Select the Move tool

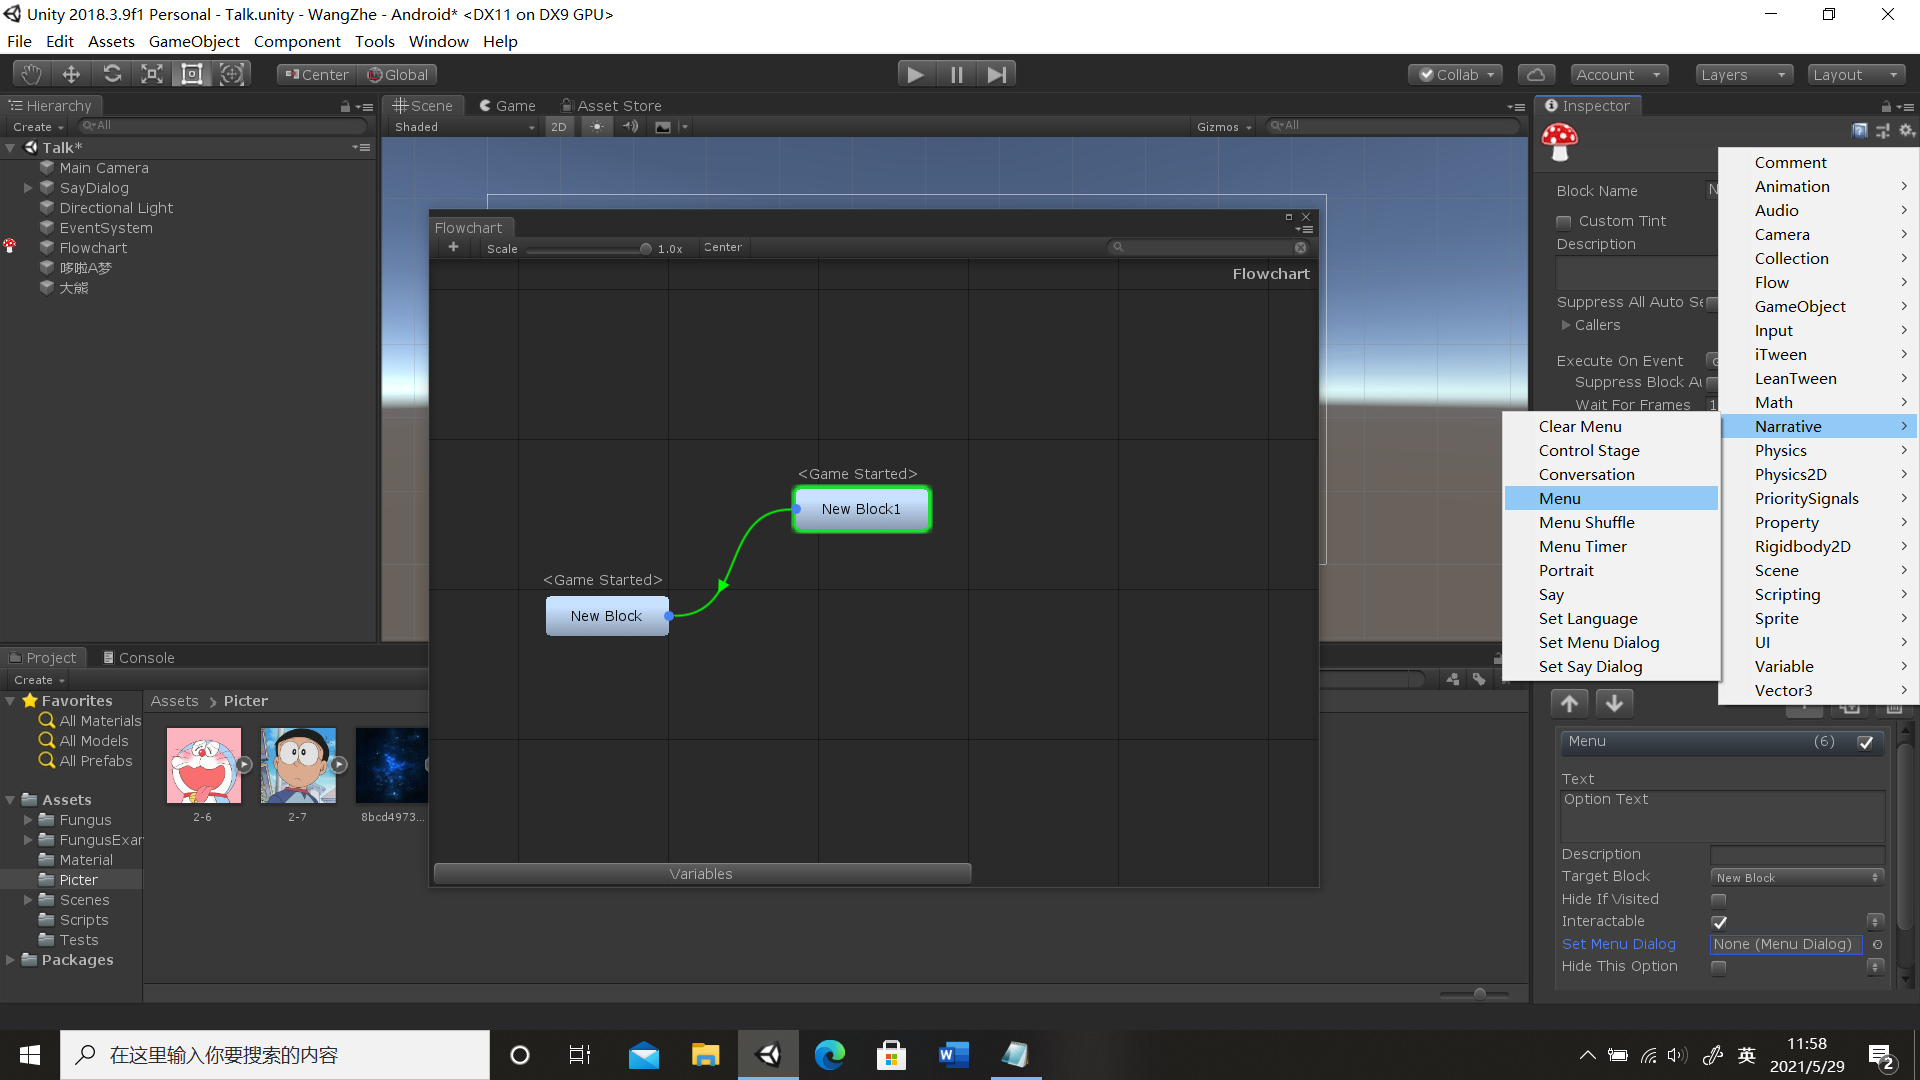point(71,74)
